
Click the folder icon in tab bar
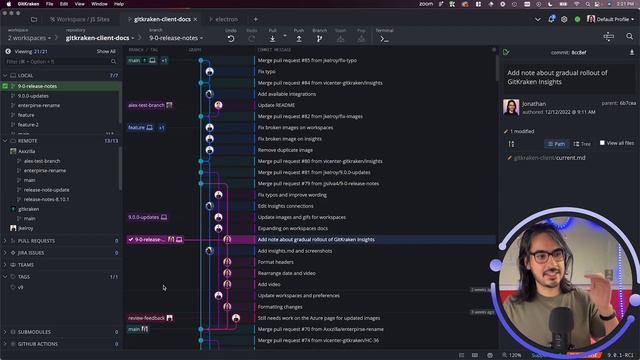(x=34, y=19)
